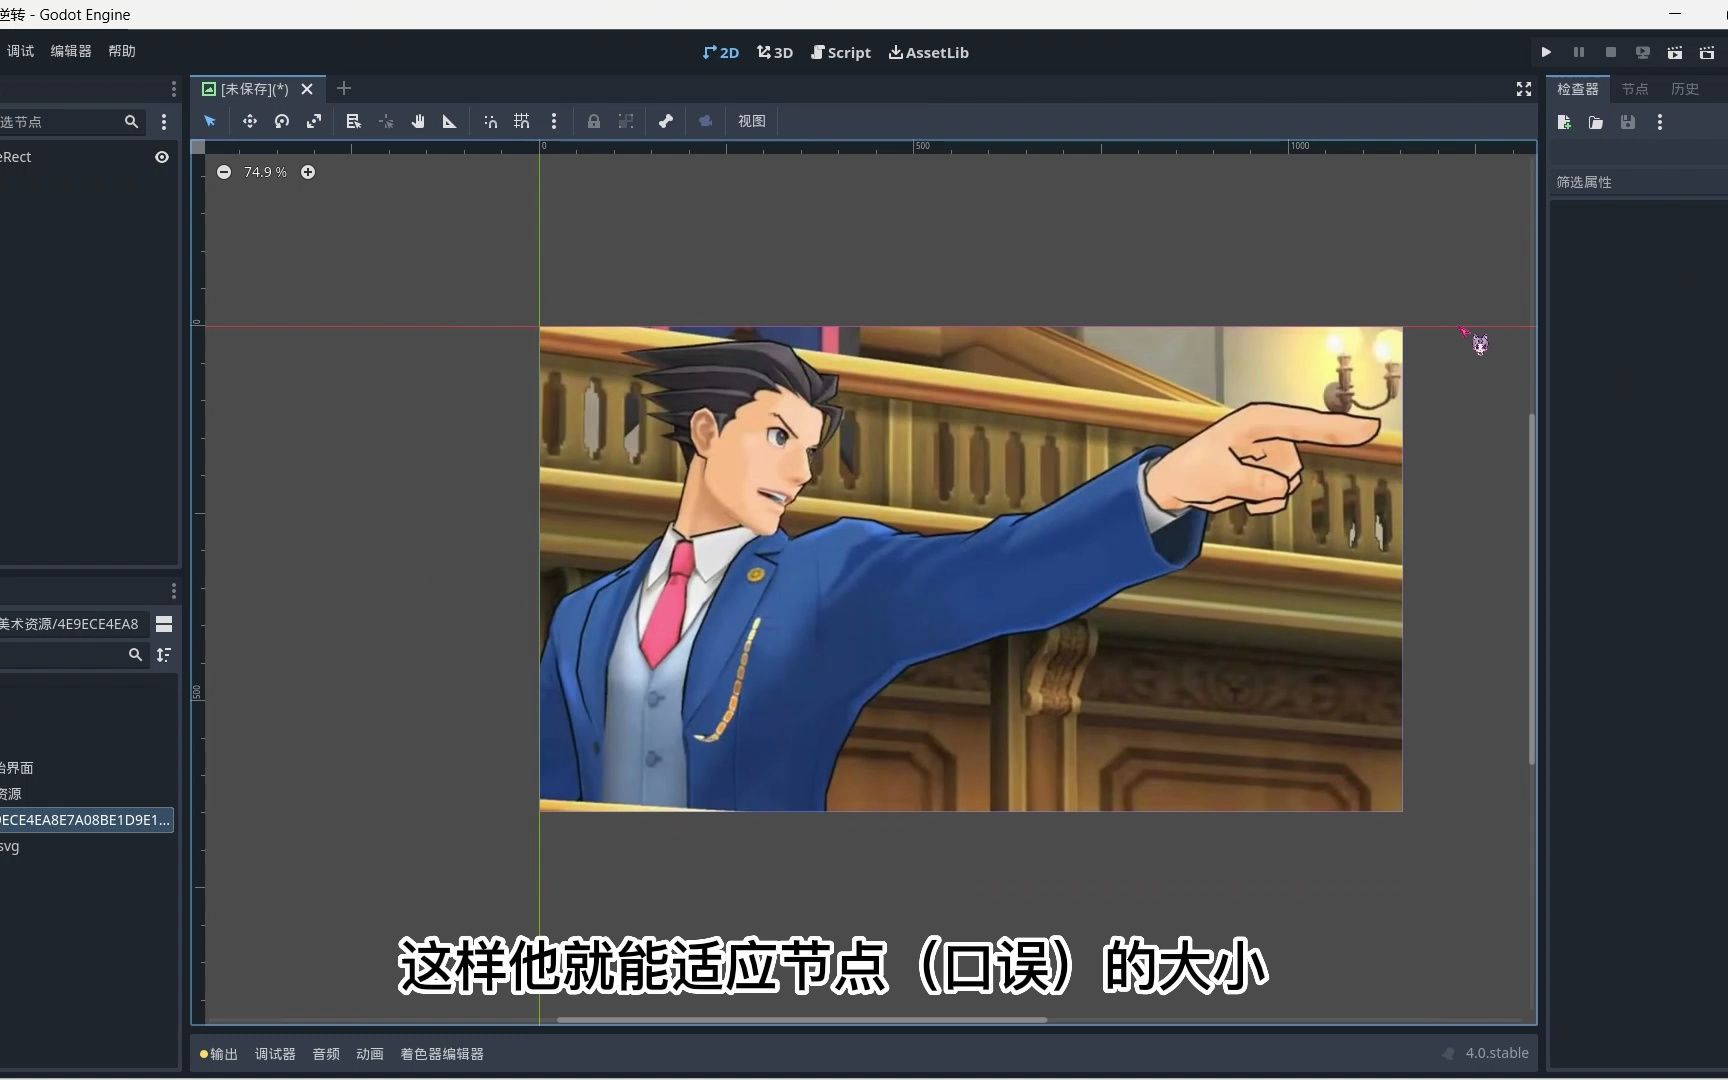Run the project with play button

[x=1547, y=52]
